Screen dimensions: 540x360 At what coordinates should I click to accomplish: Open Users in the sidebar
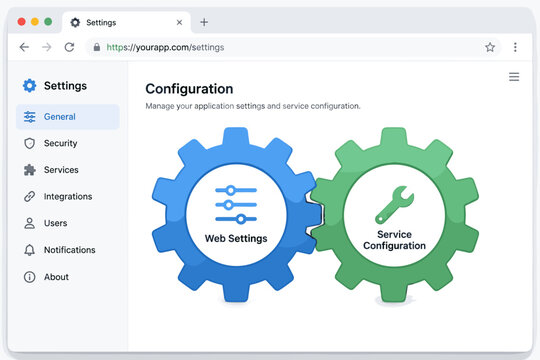coord(68,223)
